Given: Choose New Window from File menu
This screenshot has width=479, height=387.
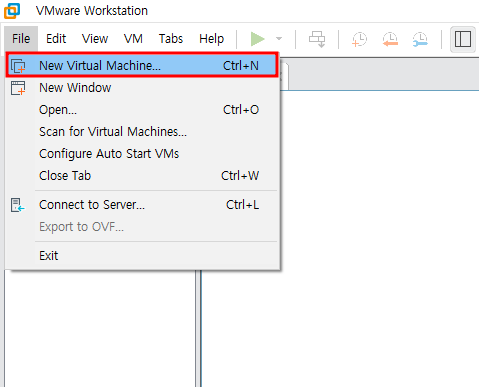Looking at the screenshot, I should click(x=142, y=88).
